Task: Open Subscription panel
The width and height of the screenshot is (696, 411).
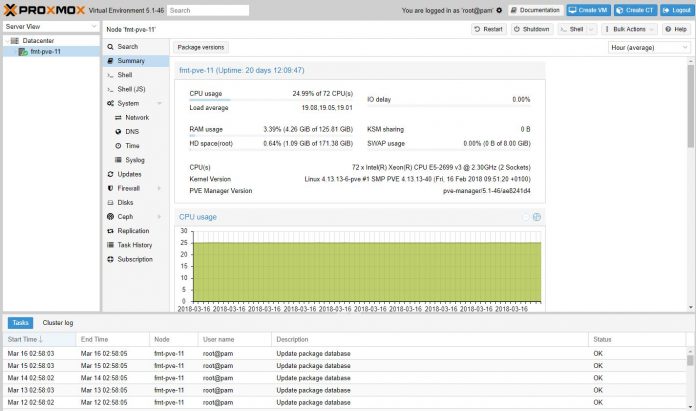Action: coord(135,259)
